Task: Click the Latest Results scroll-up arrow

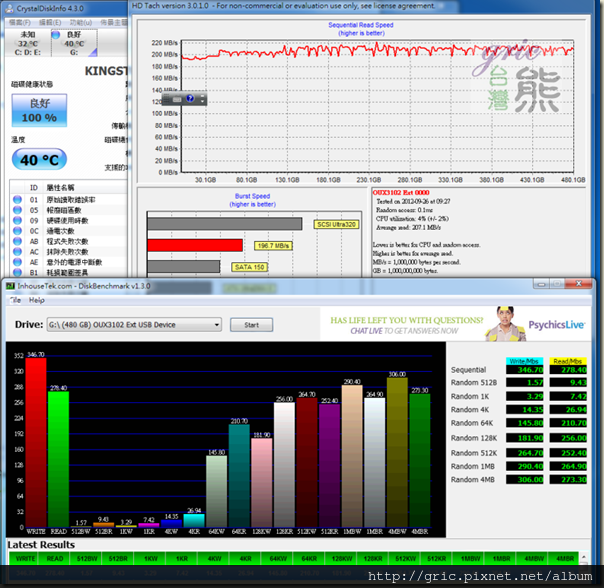Action: coord(584,558)
